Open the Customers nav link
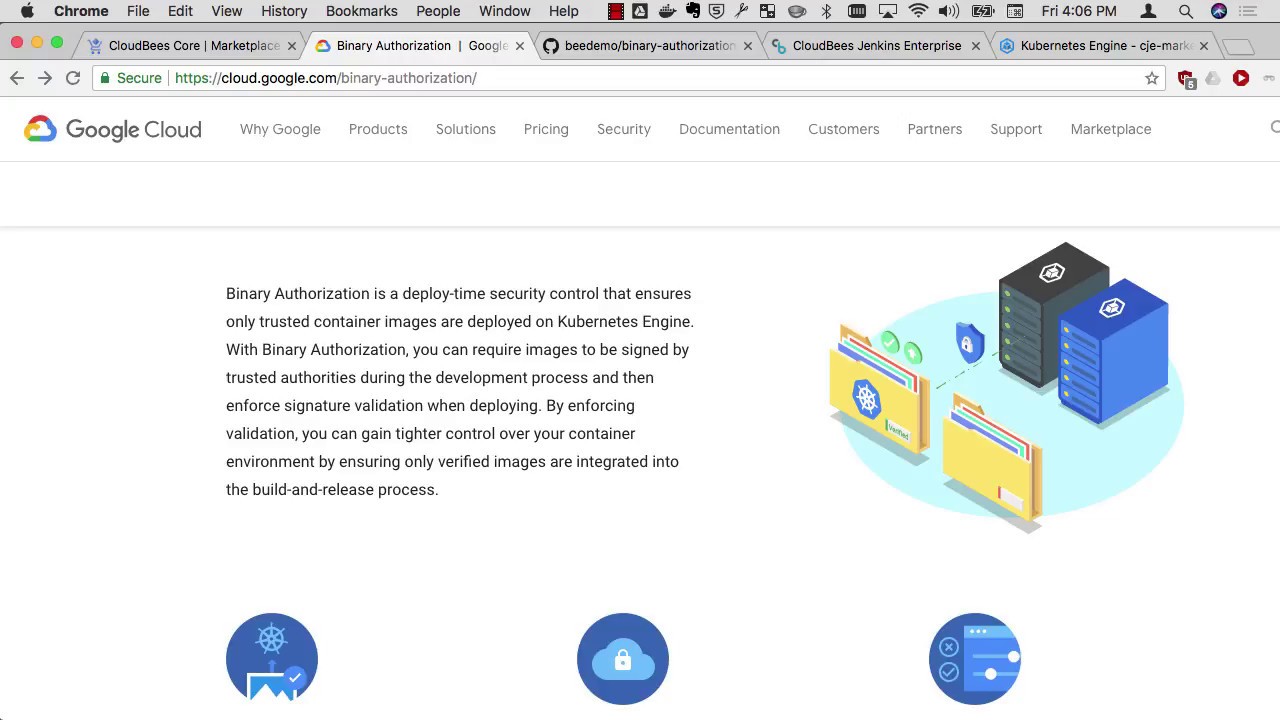The height and width of the screenshot is (720, 1280). 844,129
